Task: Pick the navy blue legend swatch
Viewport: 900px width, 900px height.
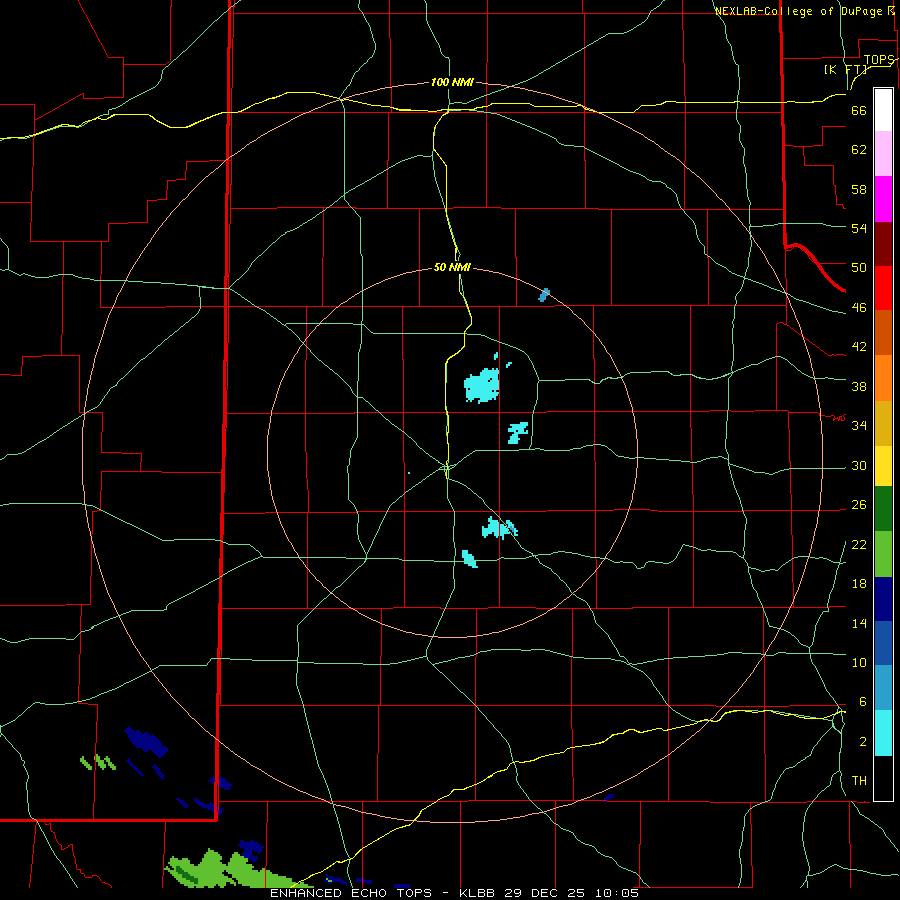Action: [883, 599]
